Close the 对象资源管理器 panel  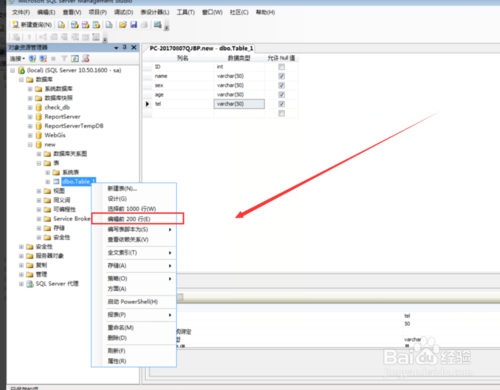[x=134, y=47]
